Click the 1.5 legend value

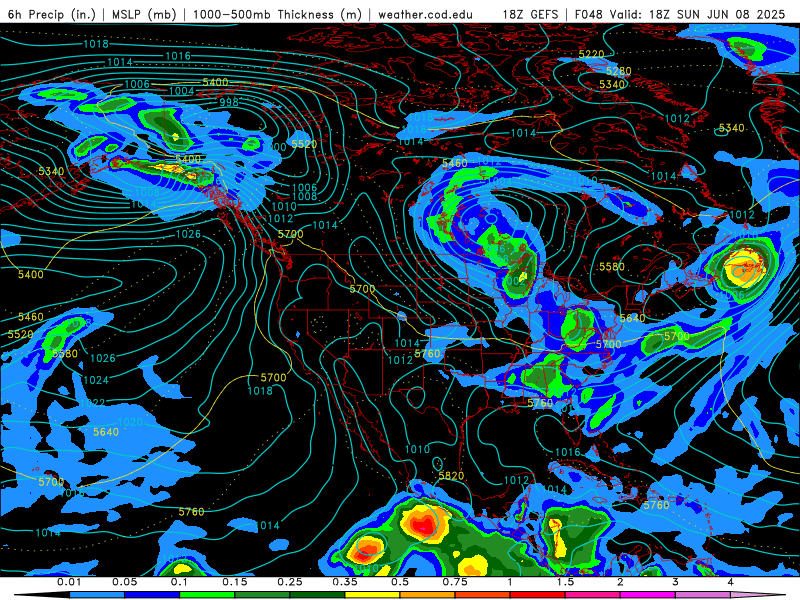click(565, 582)
